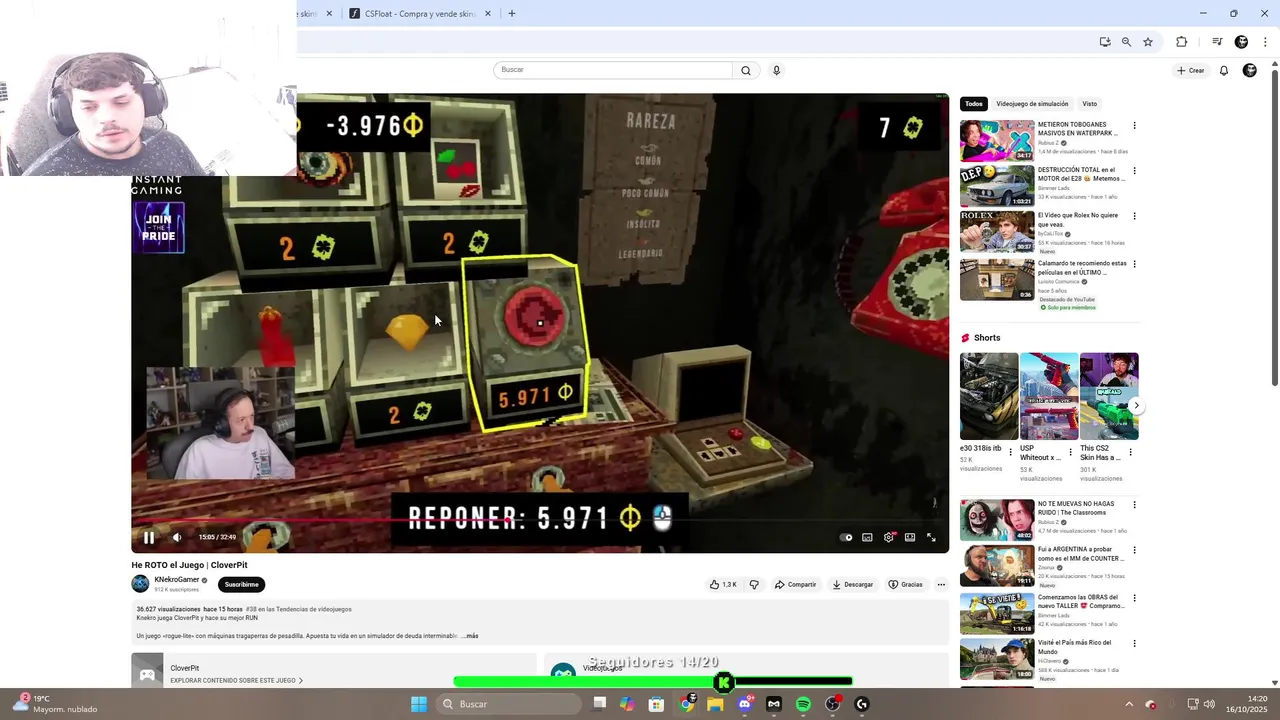Viewport: 1280px width, 720px height.
Task: Open the three-dot menu beside Gracias
Action: [x=941, y=584]
